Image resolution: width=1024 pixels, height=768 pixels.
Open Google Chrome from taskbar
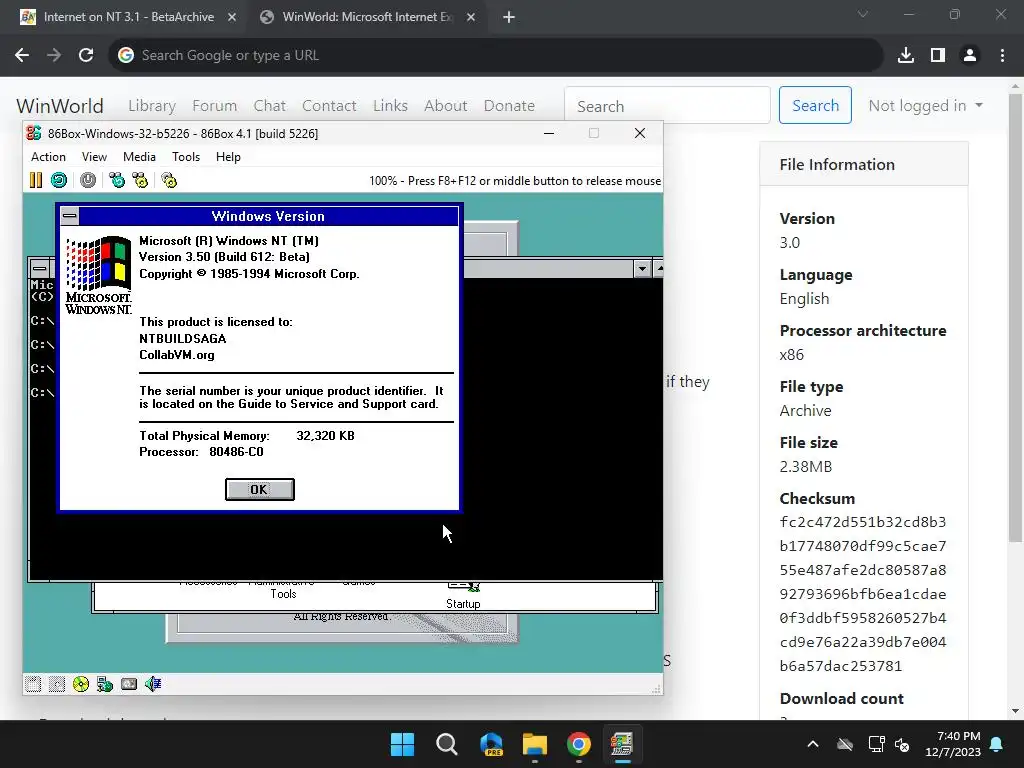579,744
